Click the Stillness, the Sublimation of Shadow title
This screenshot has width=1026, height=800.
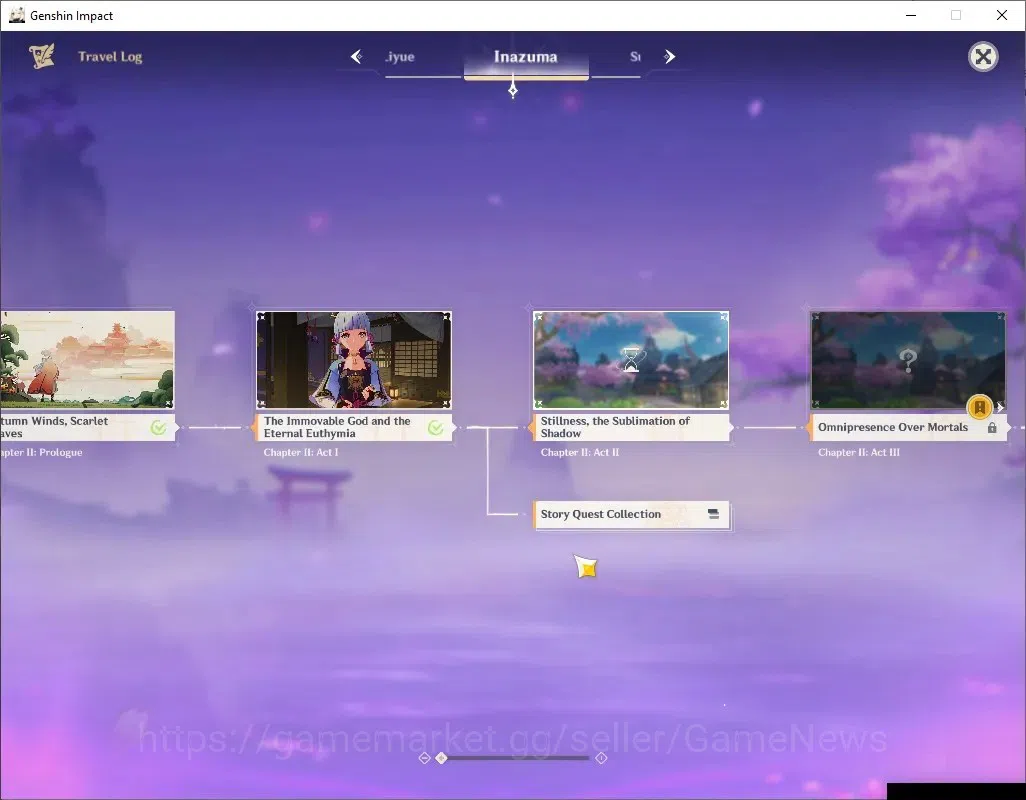tap(615, 427)
